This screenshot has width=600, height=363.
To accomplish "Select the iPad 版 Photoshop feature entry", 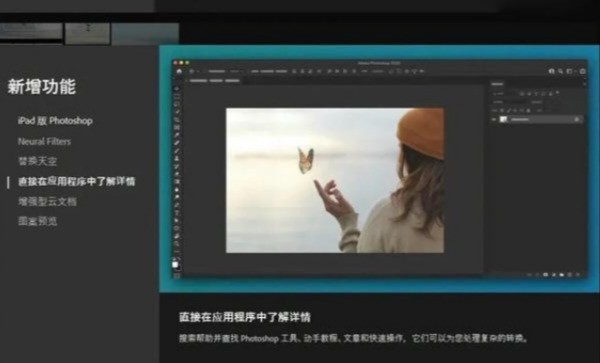I will coord(55,121).
